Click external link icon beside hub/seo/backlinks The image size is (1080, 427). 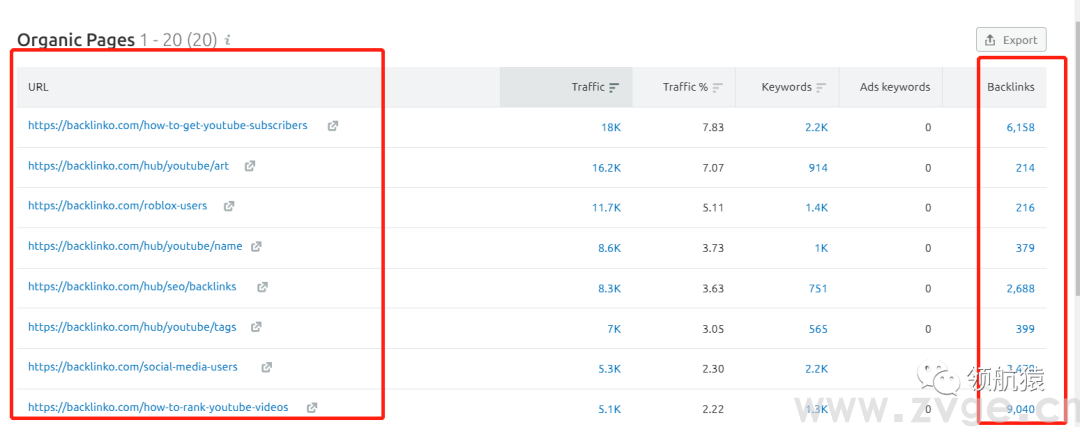click(x=262, y=287)
